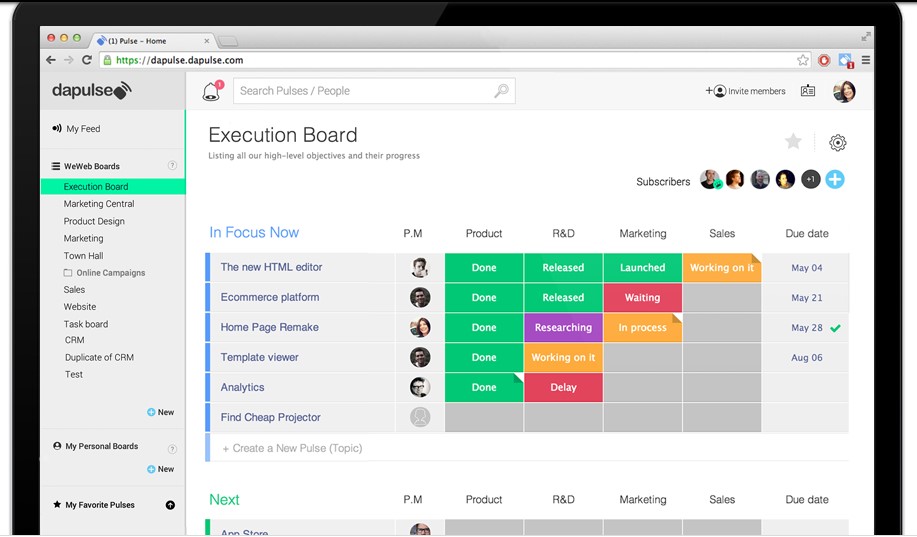Open the contact card icon in header
917x537 pixels.
[x=808, y=91]
